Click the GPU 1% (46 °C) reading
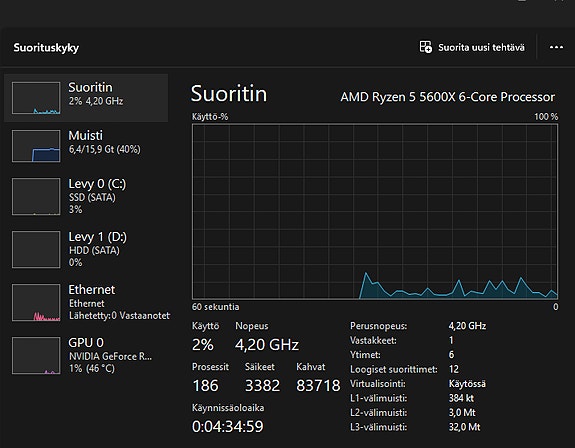Viewport: 575px width, 448px height. 92,368
